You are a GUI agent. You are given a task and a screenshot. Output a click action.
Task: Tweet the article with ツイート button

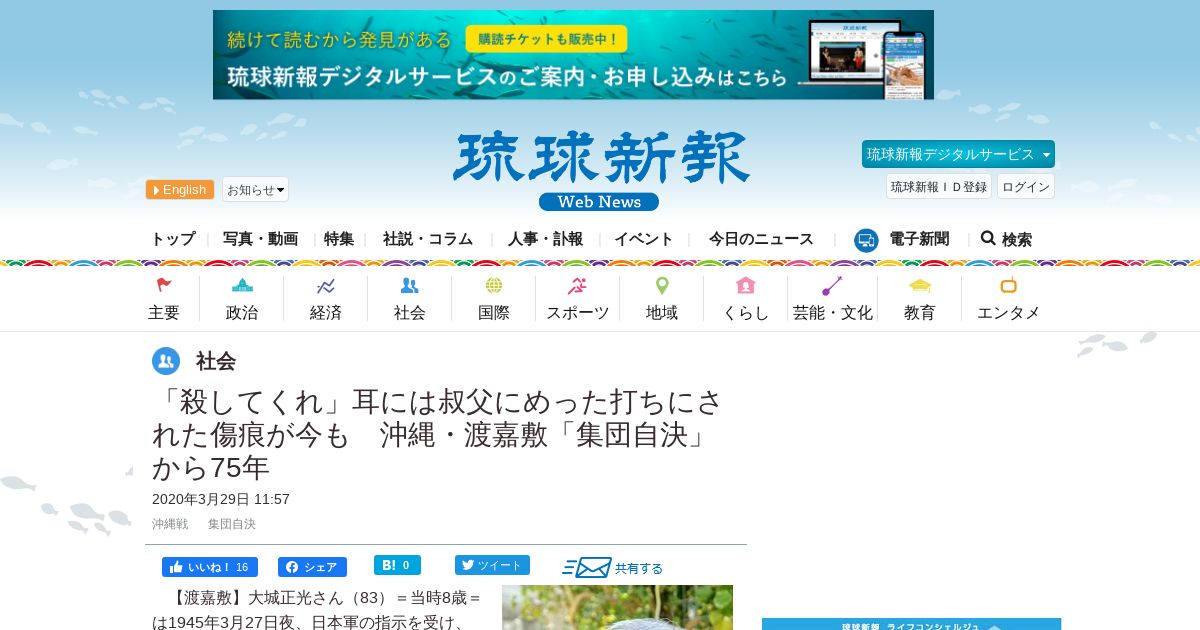[x=492, y=565]
